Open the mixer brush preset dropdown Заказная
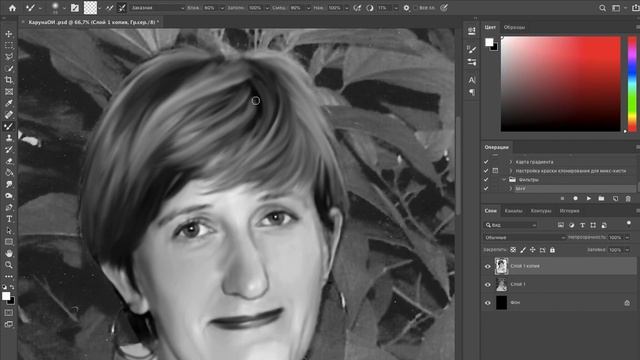The width and height of the screenshot is (640, 360). (157, 8)
